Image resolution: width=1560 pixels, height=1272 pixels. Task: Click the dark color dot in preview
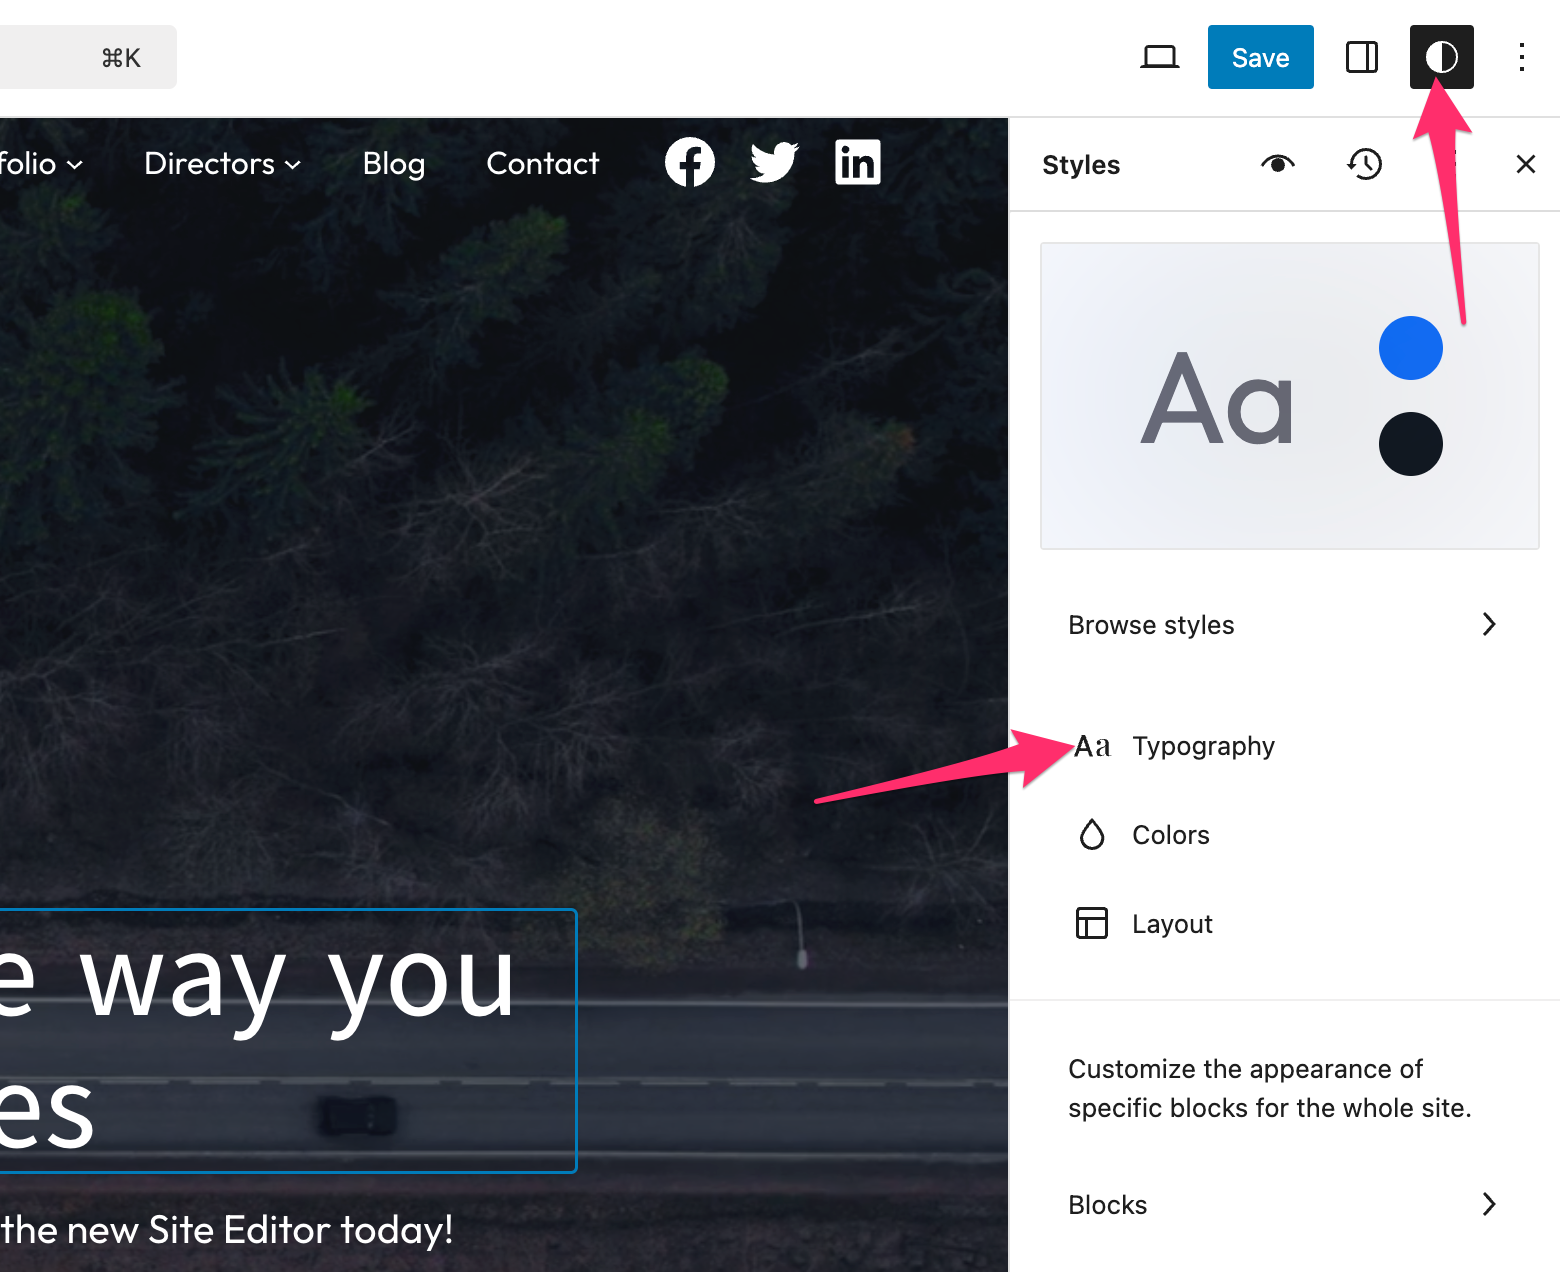click(x=1410, y=444)
